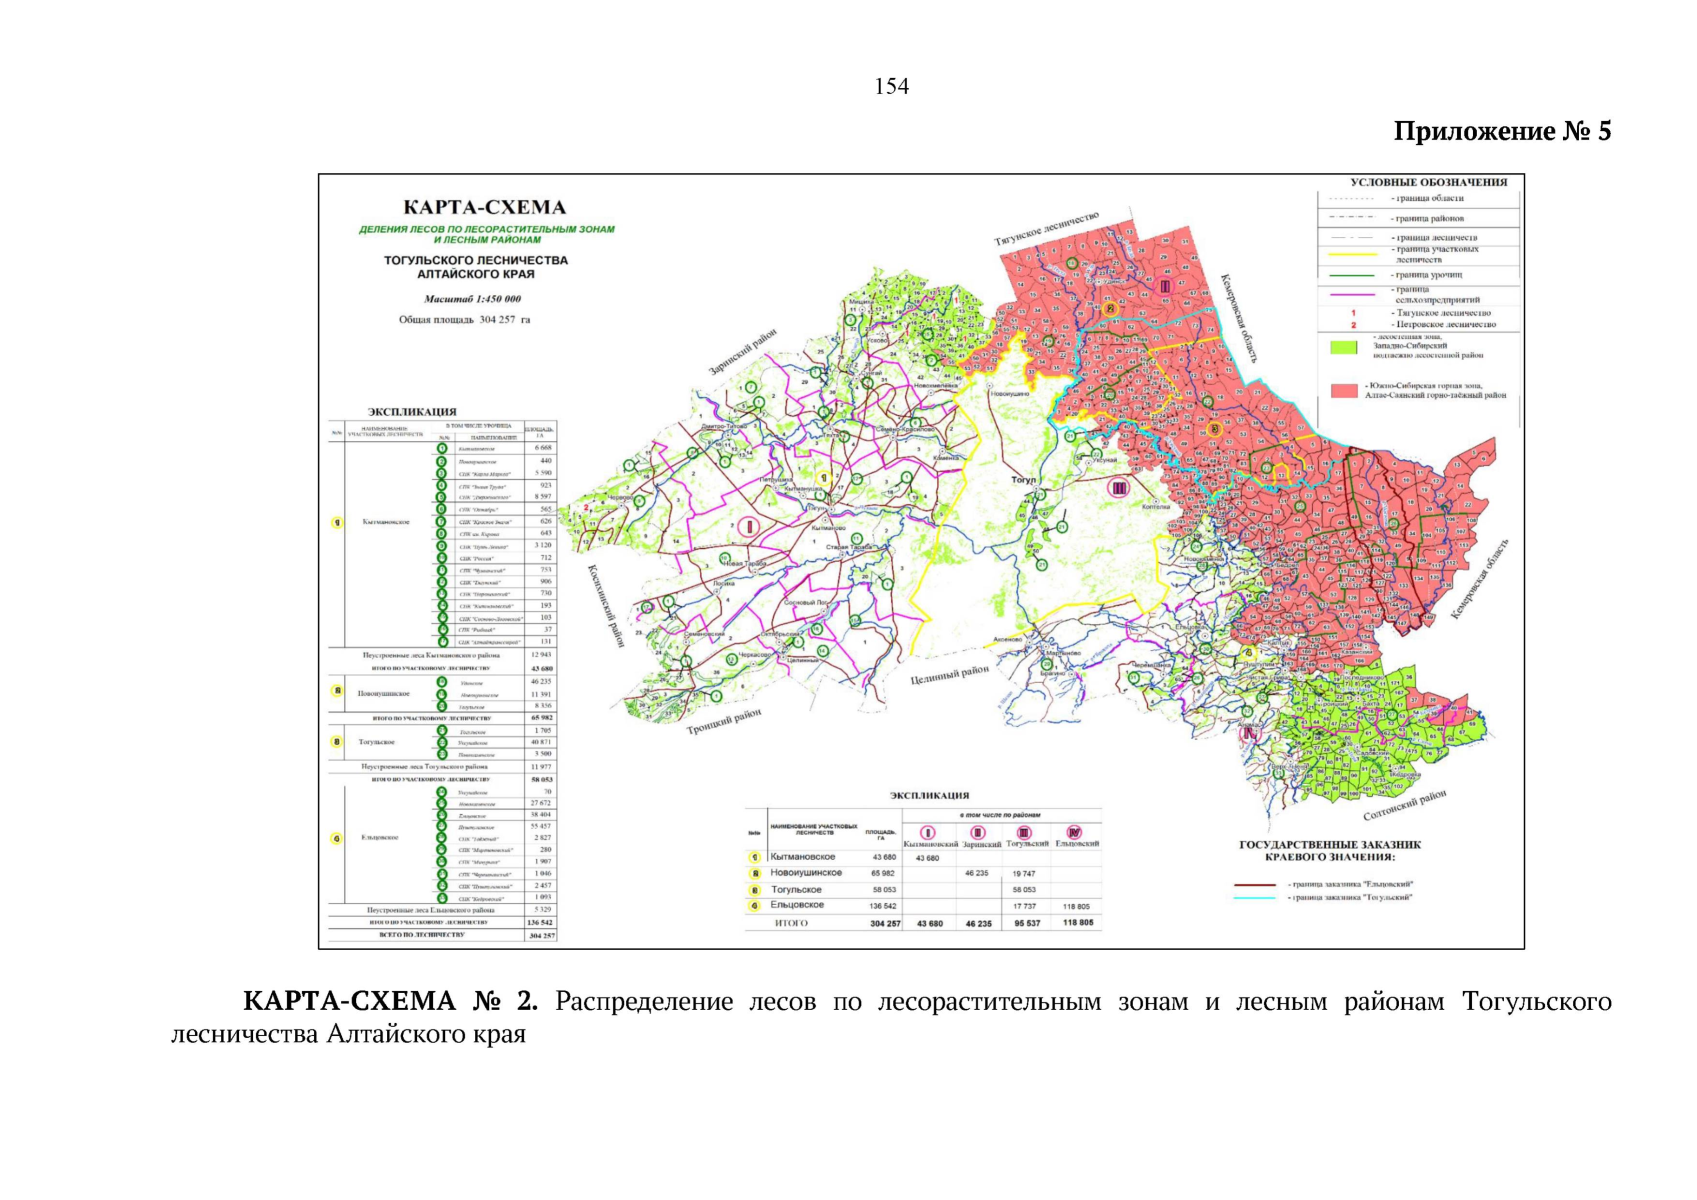Screen dimensions: 1697x1200
Task: Click the yellow circle beside Кытмановское in the left table
Action: point(337,522)
